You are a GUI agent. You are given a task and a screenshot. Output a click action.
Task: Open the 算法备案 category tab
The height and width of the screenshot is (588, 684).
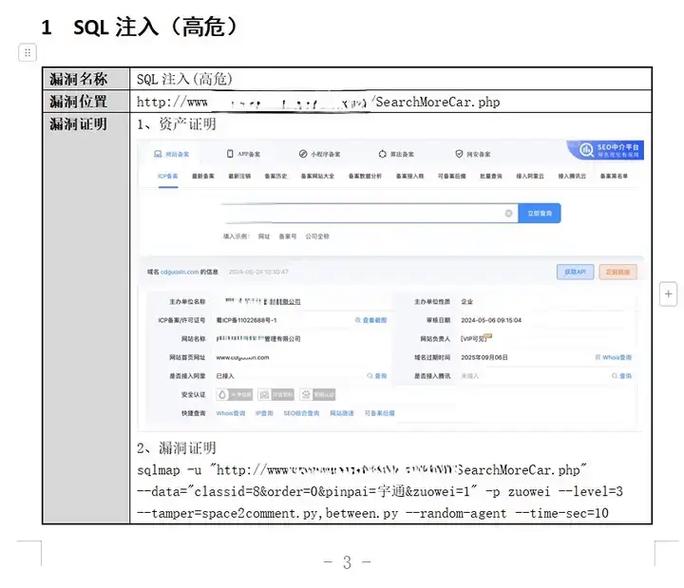pyautogui.click(x=396, y=154)
